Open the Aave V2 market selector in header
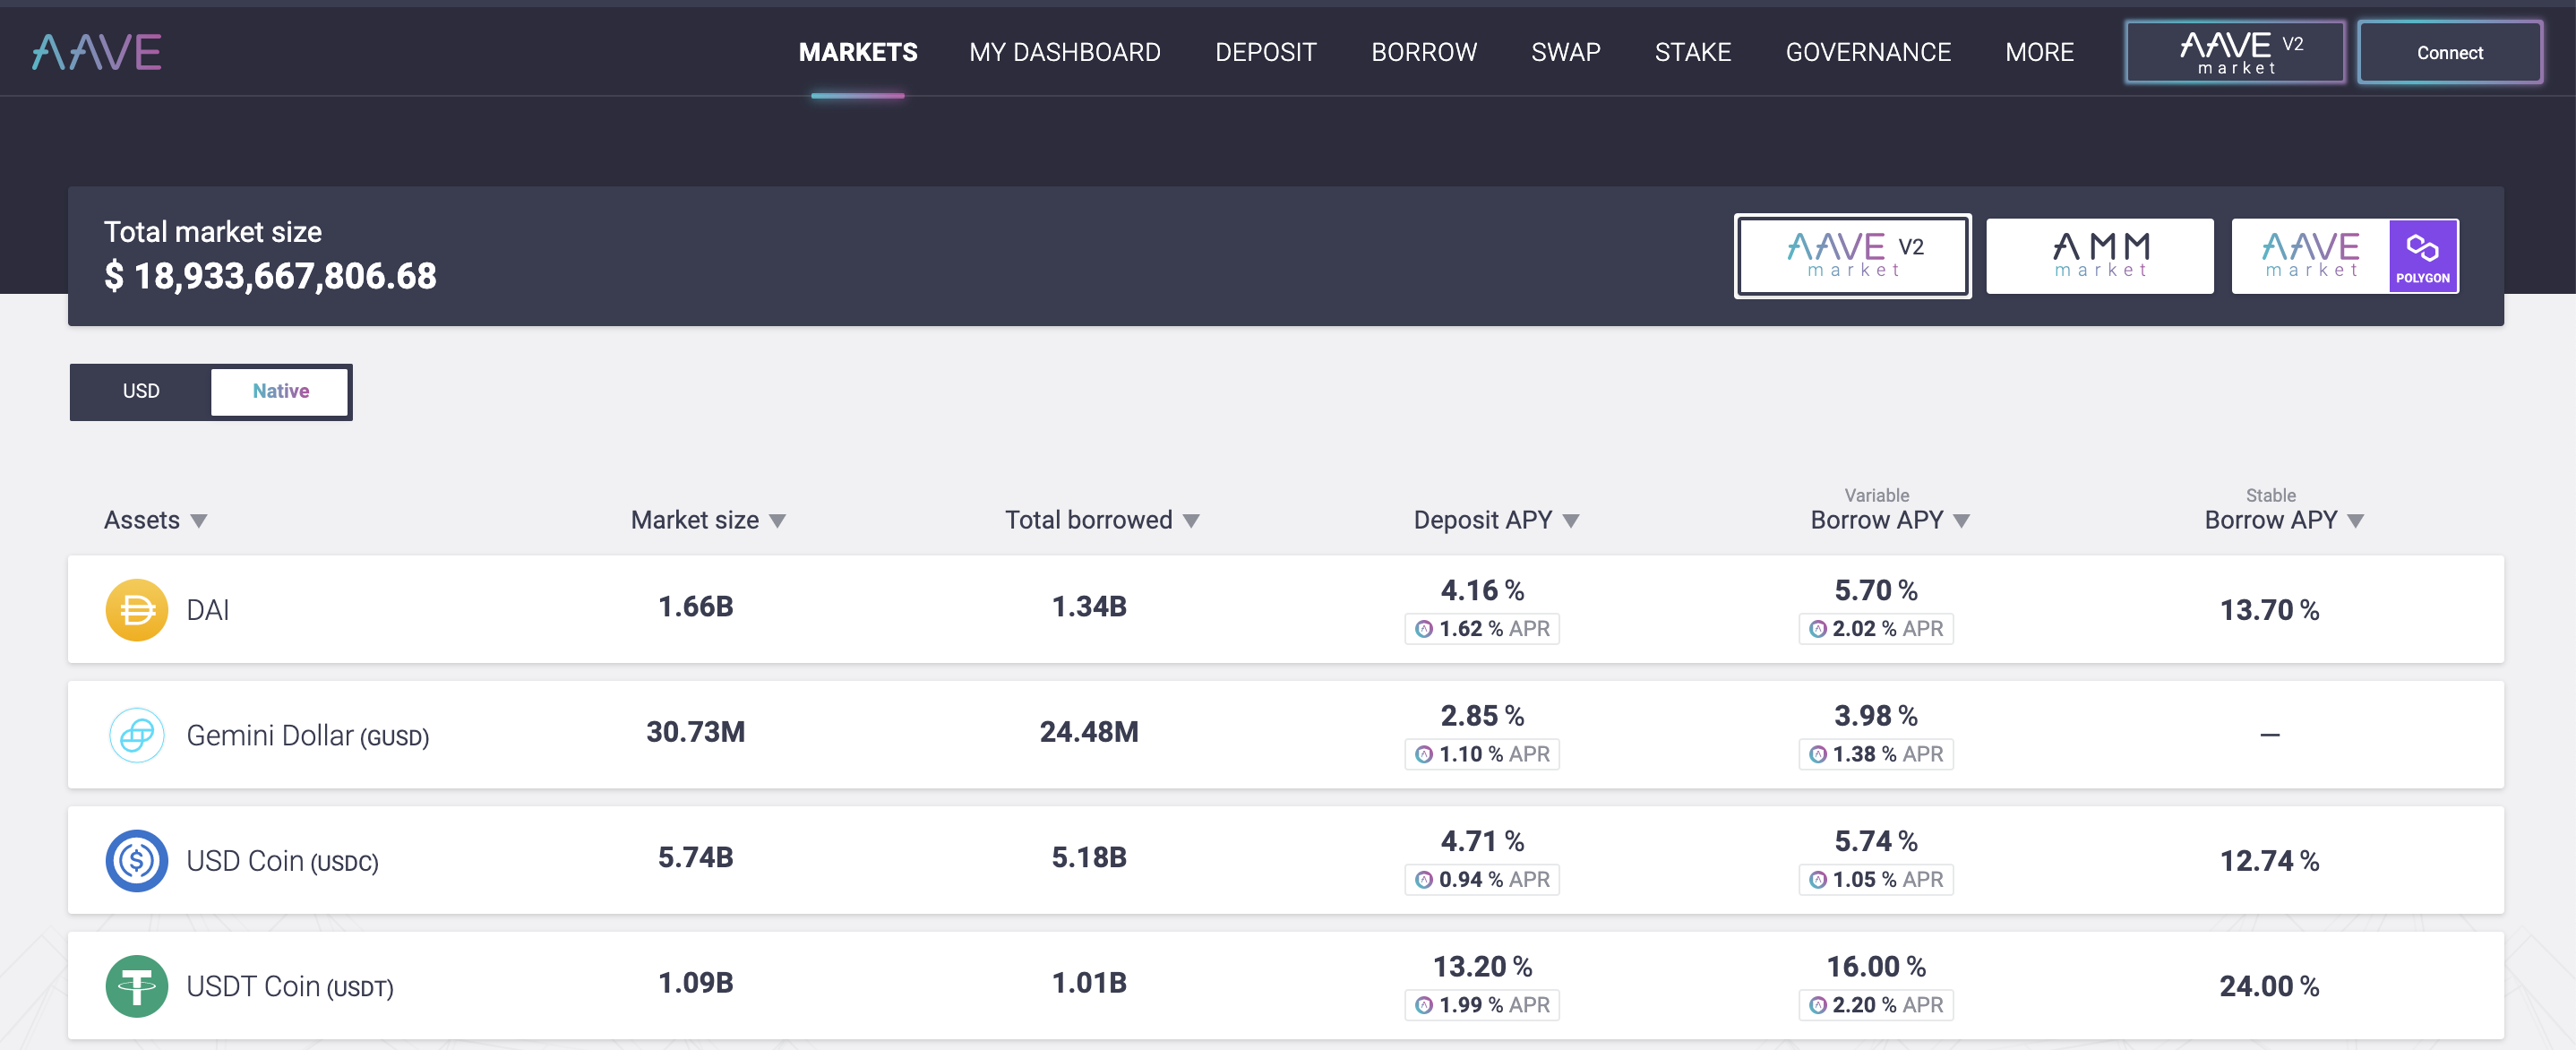2576x1050 pixels. click(2234, 52)
